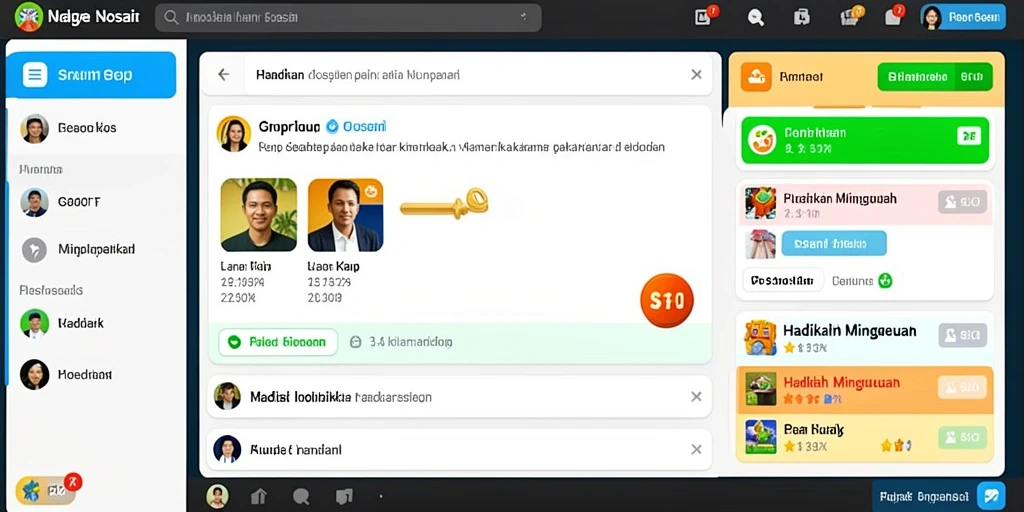Close the Handkan header bar
The width and height of the screenshot is (1024, 512).
click(x=696, y=74)
